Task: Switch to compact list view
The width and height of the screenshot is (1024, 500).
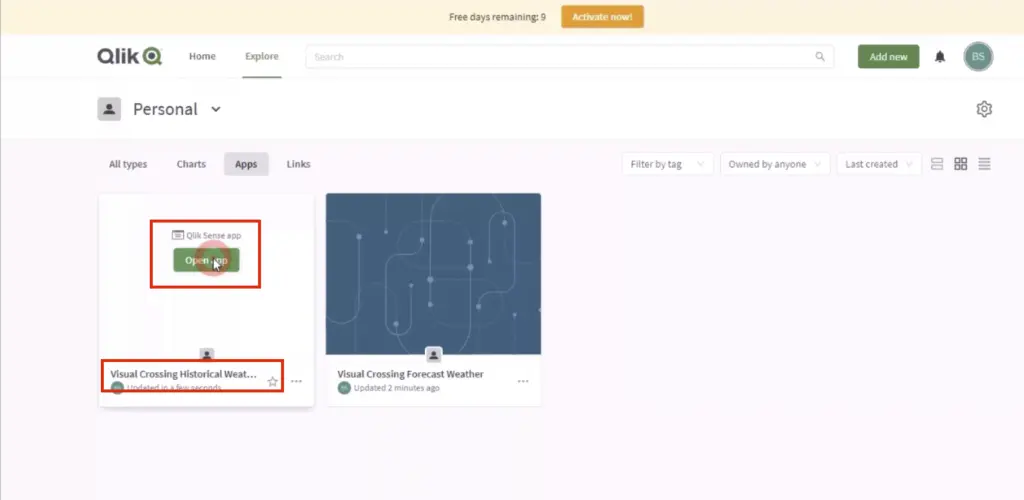Action: click(x=985, y=164)
